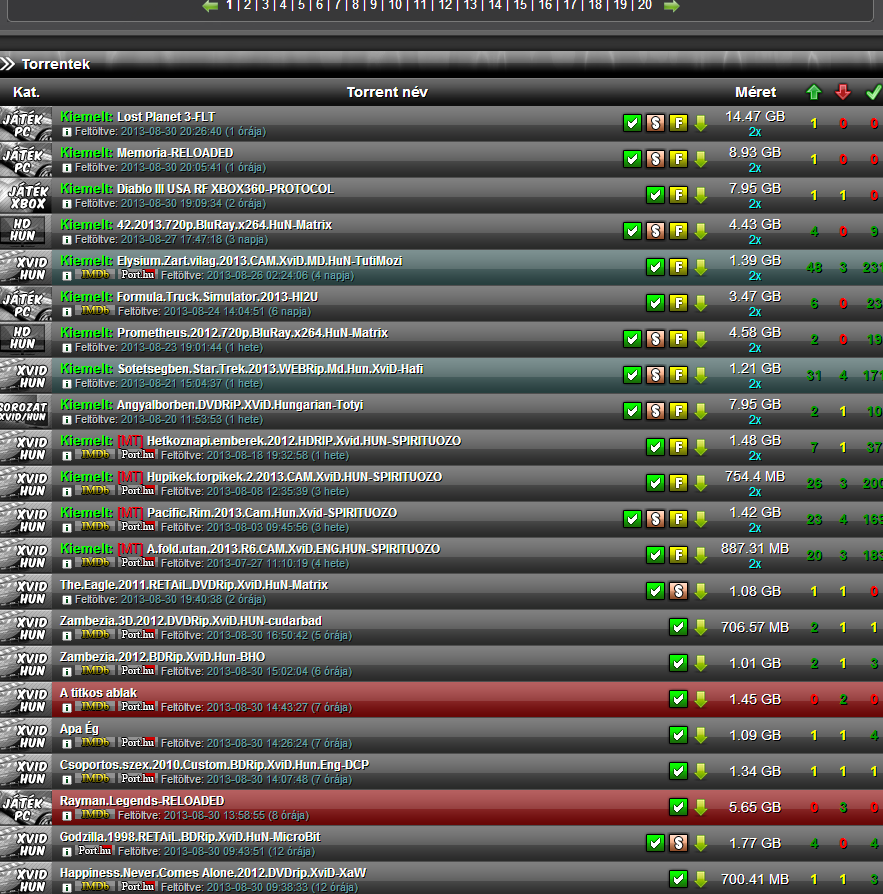This screenshot has width=883, height=894.
Task: Click the green checkmark in Apa Ég row
Action: [678, 735]
